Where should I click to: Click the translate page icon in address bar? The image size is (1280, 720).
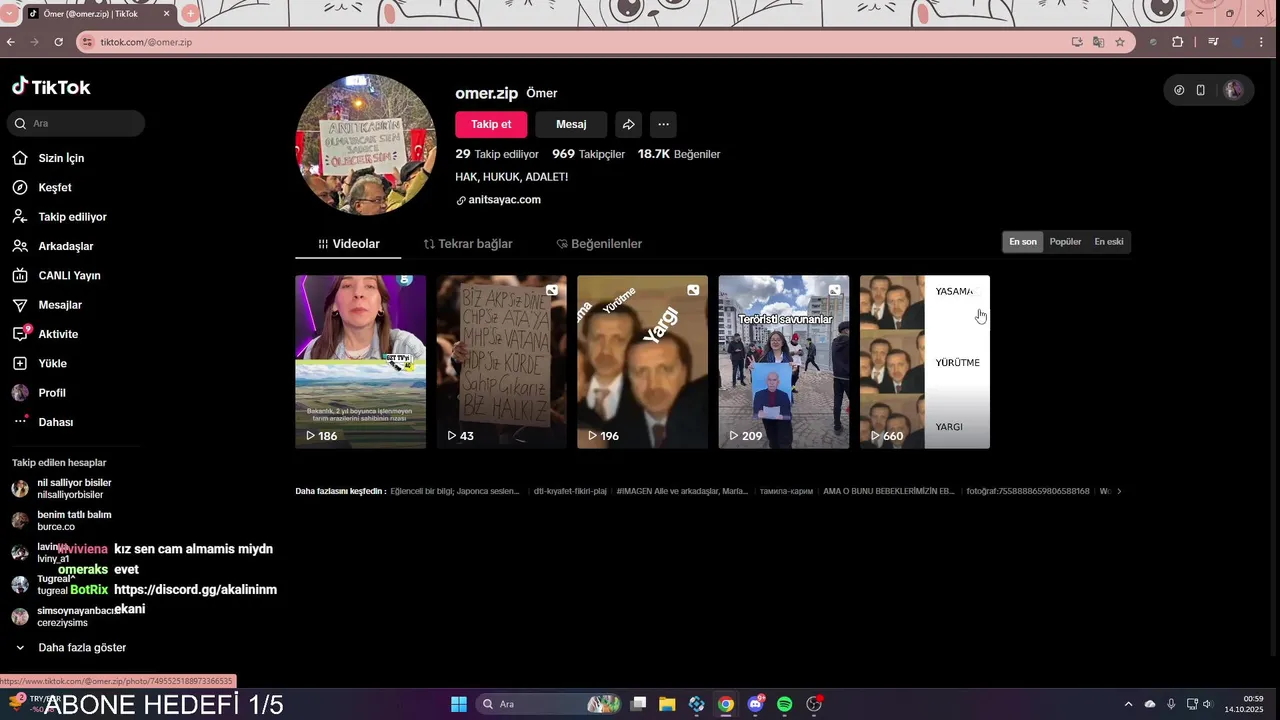pos(1098,42)
